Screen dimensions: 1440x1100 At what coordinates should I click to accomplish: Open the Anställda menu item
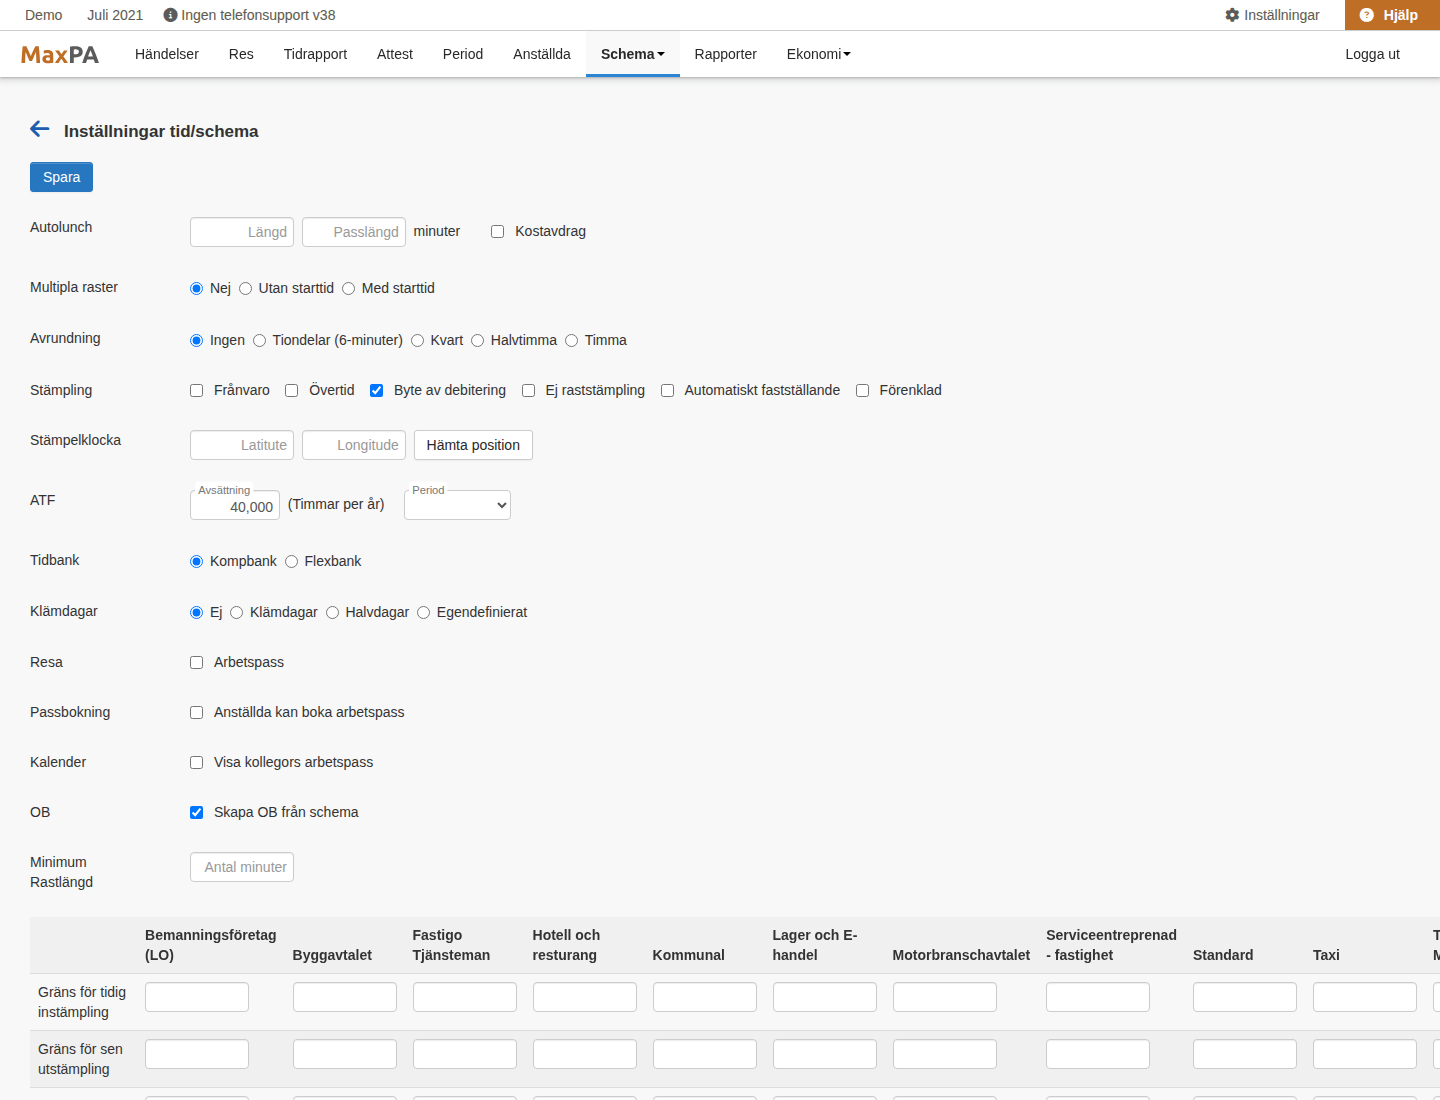(x=542, y=54)
